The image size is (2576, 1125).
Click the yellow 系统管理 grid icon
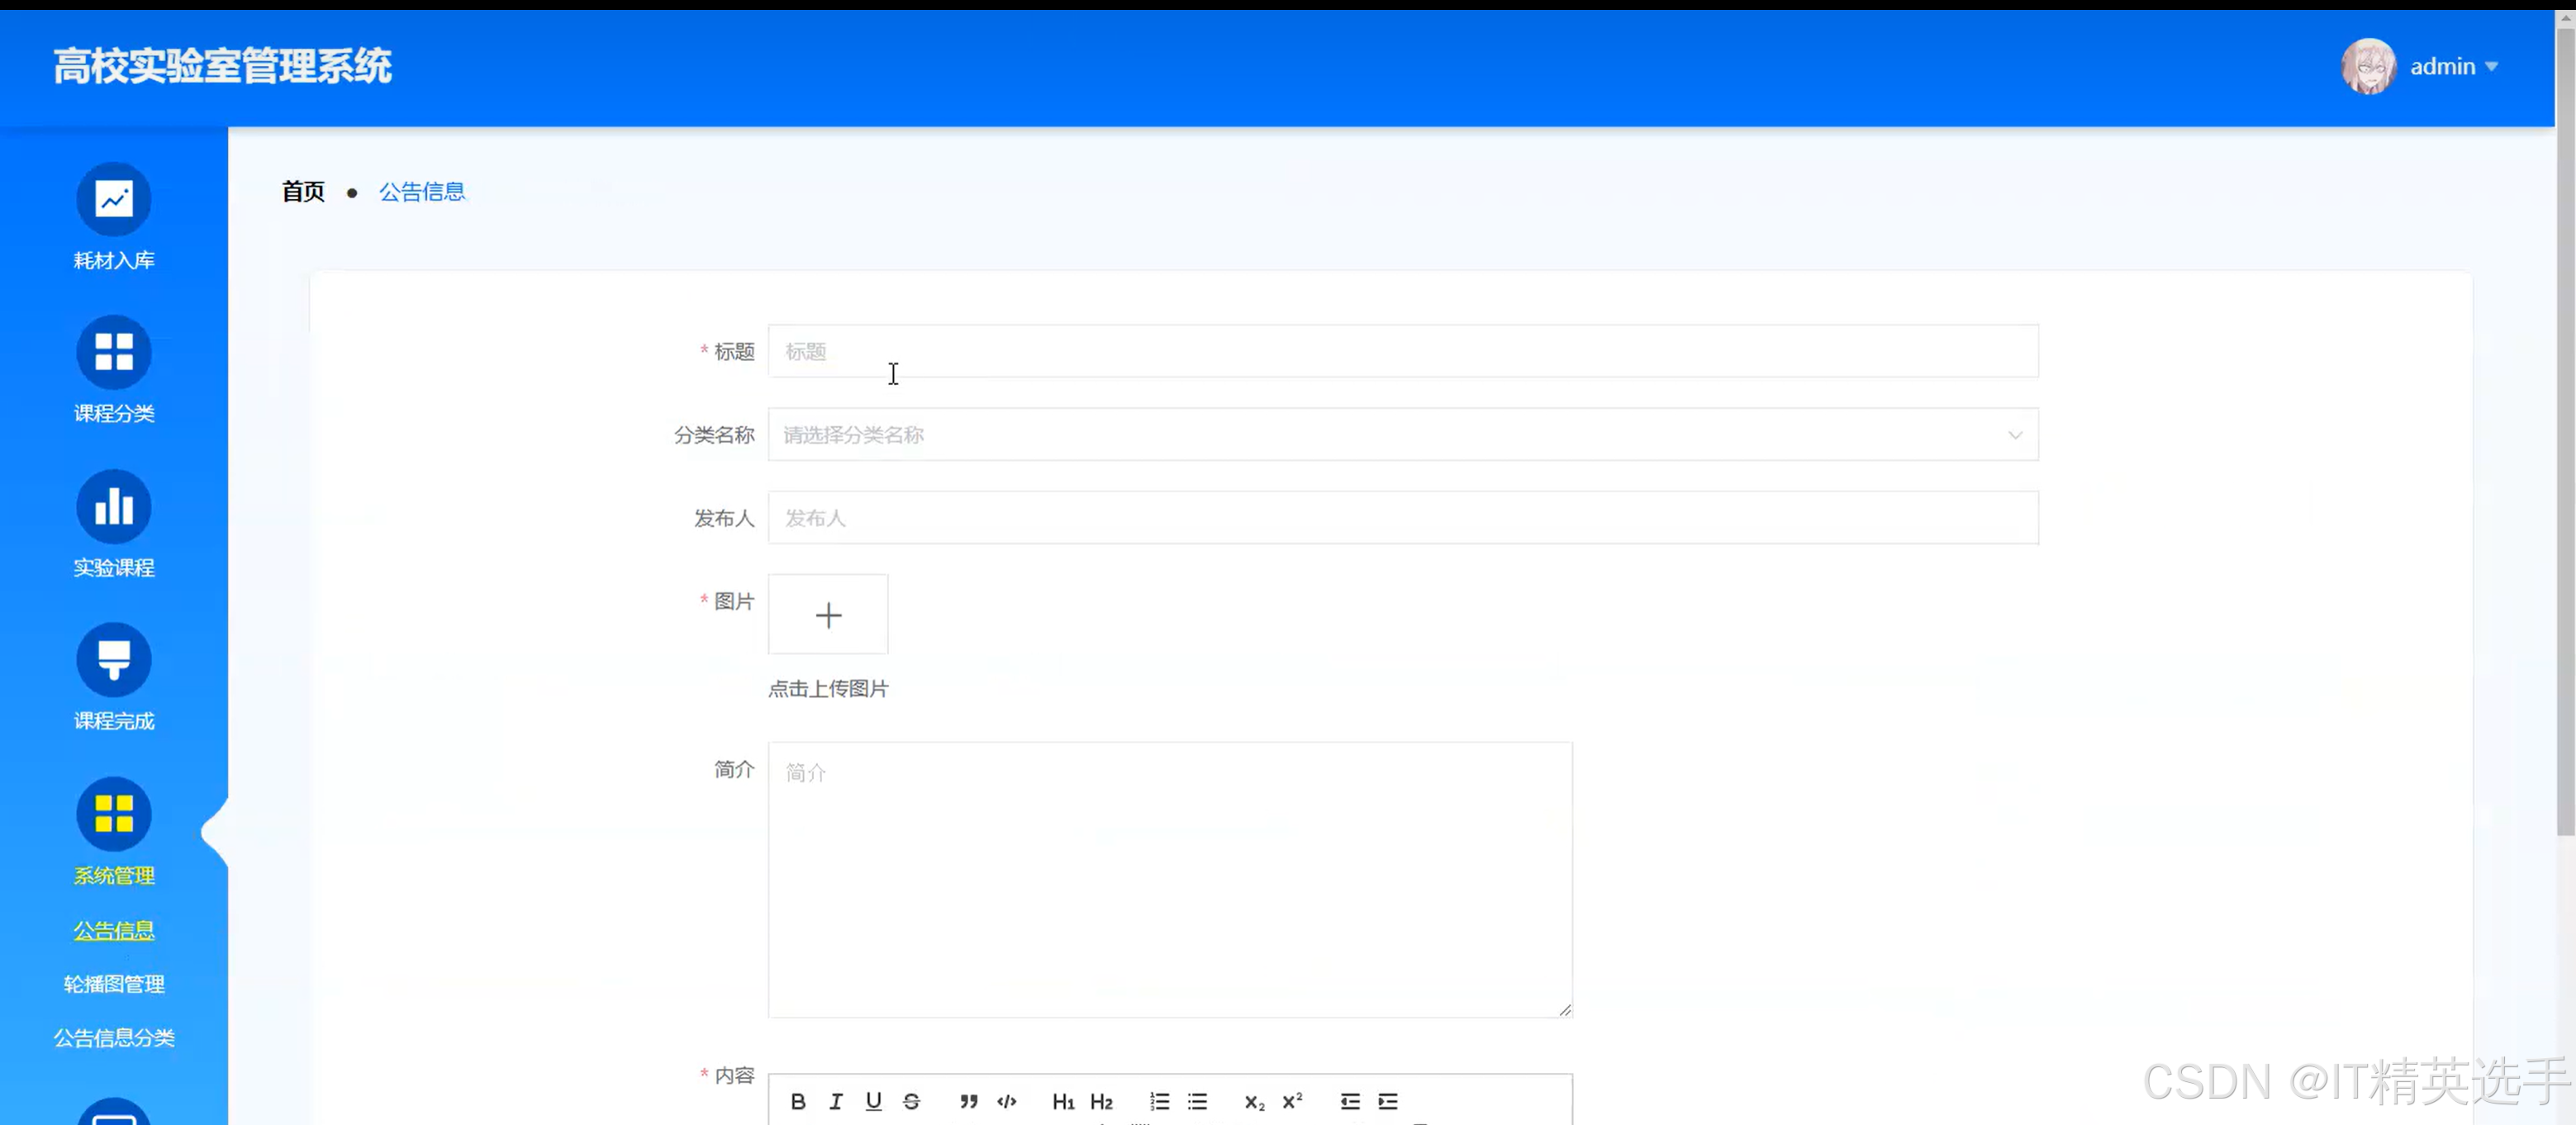113,814
